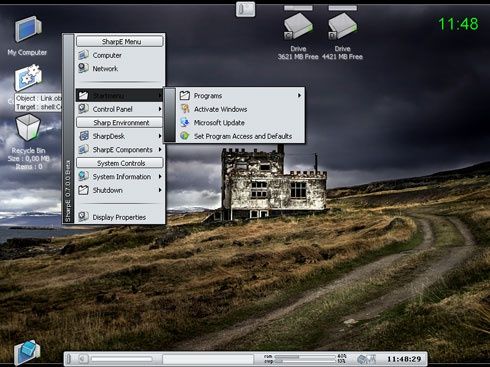The width and height of the screenshot is (490, 367).
Task: Click the Display Properties menu icon
Action: pyautogui.click(x=83, y=217)
